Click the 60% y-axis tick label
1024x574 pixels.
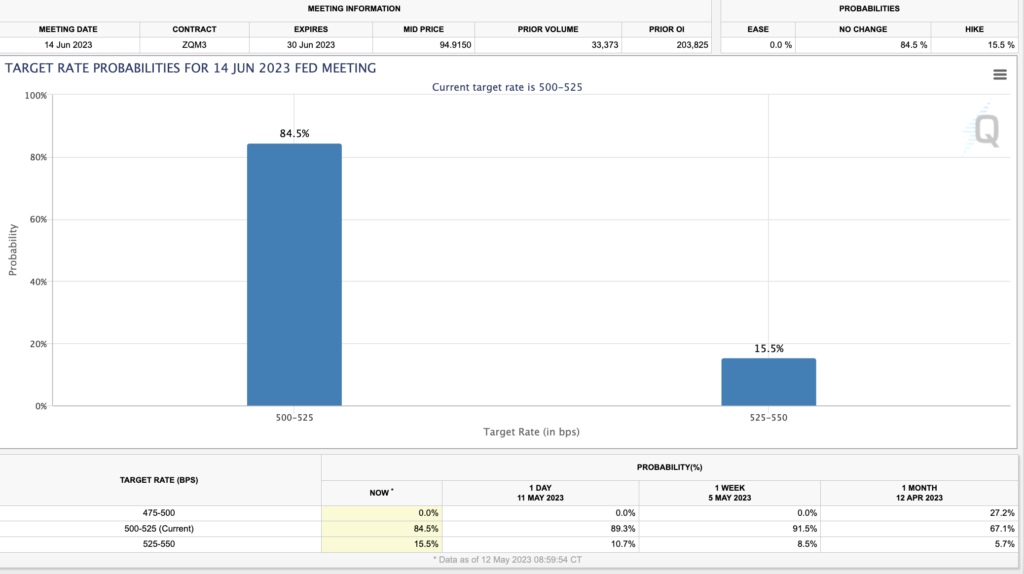pos(38,219)
